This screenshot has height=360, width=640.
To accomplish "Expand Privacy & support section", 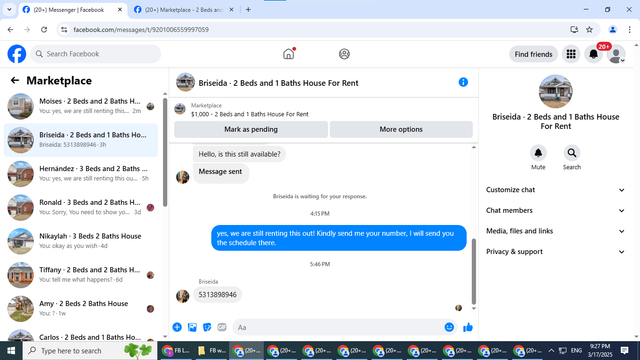I will (555, 252).
